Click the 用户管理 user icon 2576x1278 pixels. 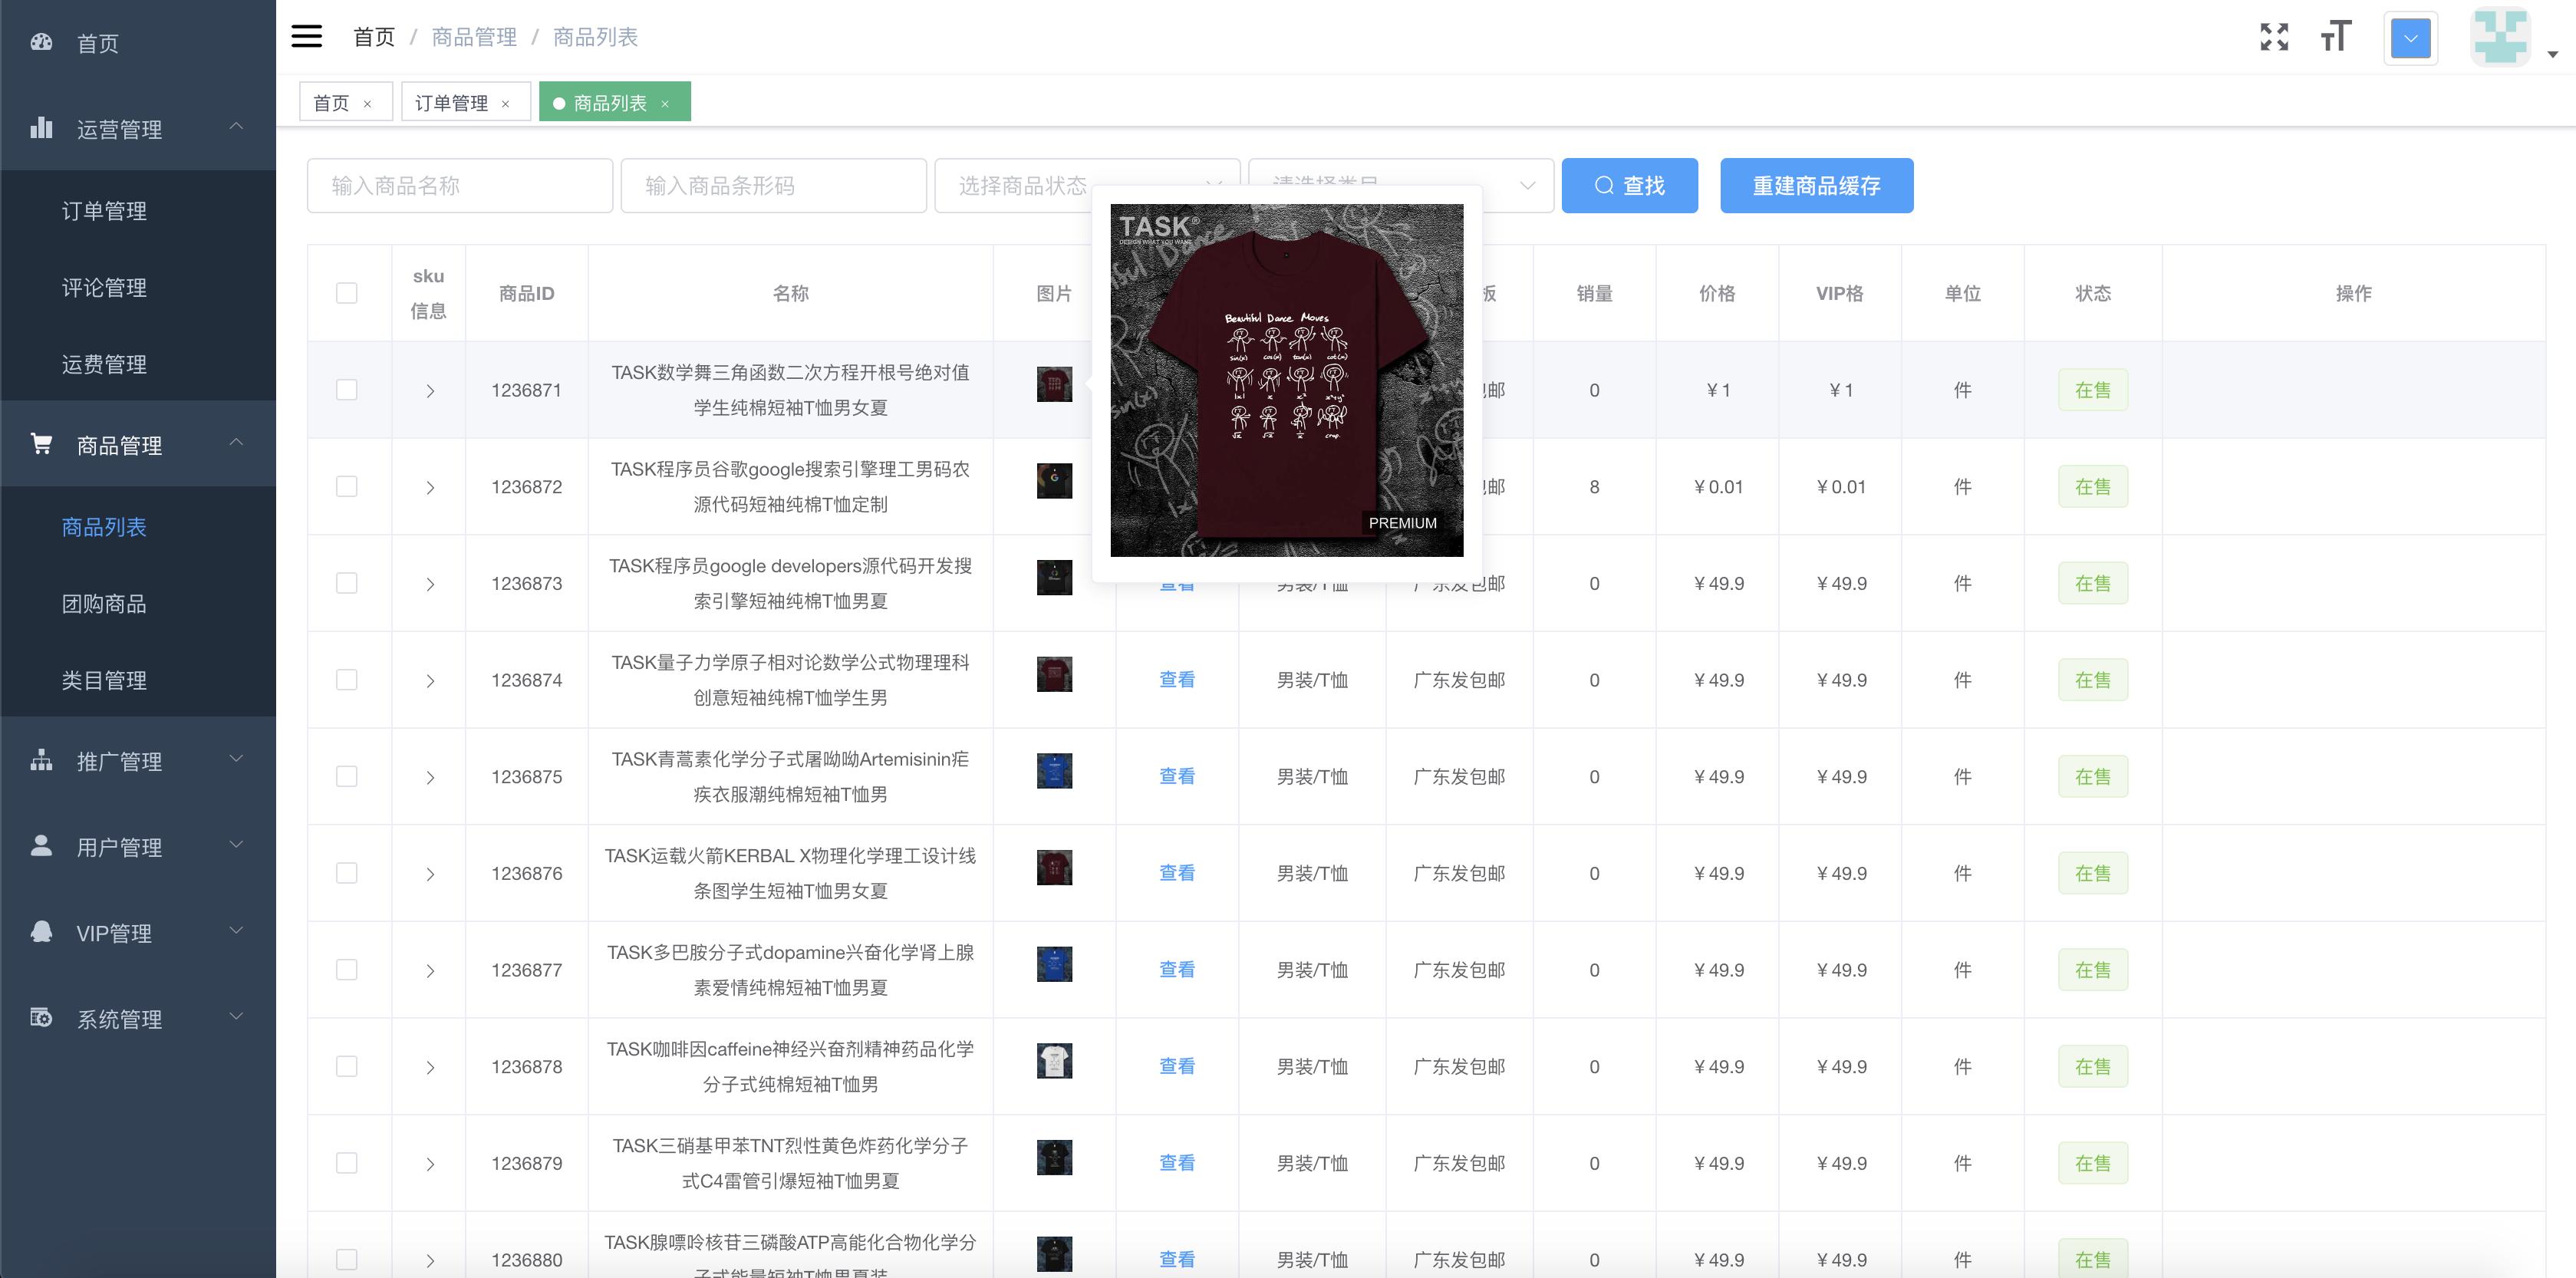(41, 846)
